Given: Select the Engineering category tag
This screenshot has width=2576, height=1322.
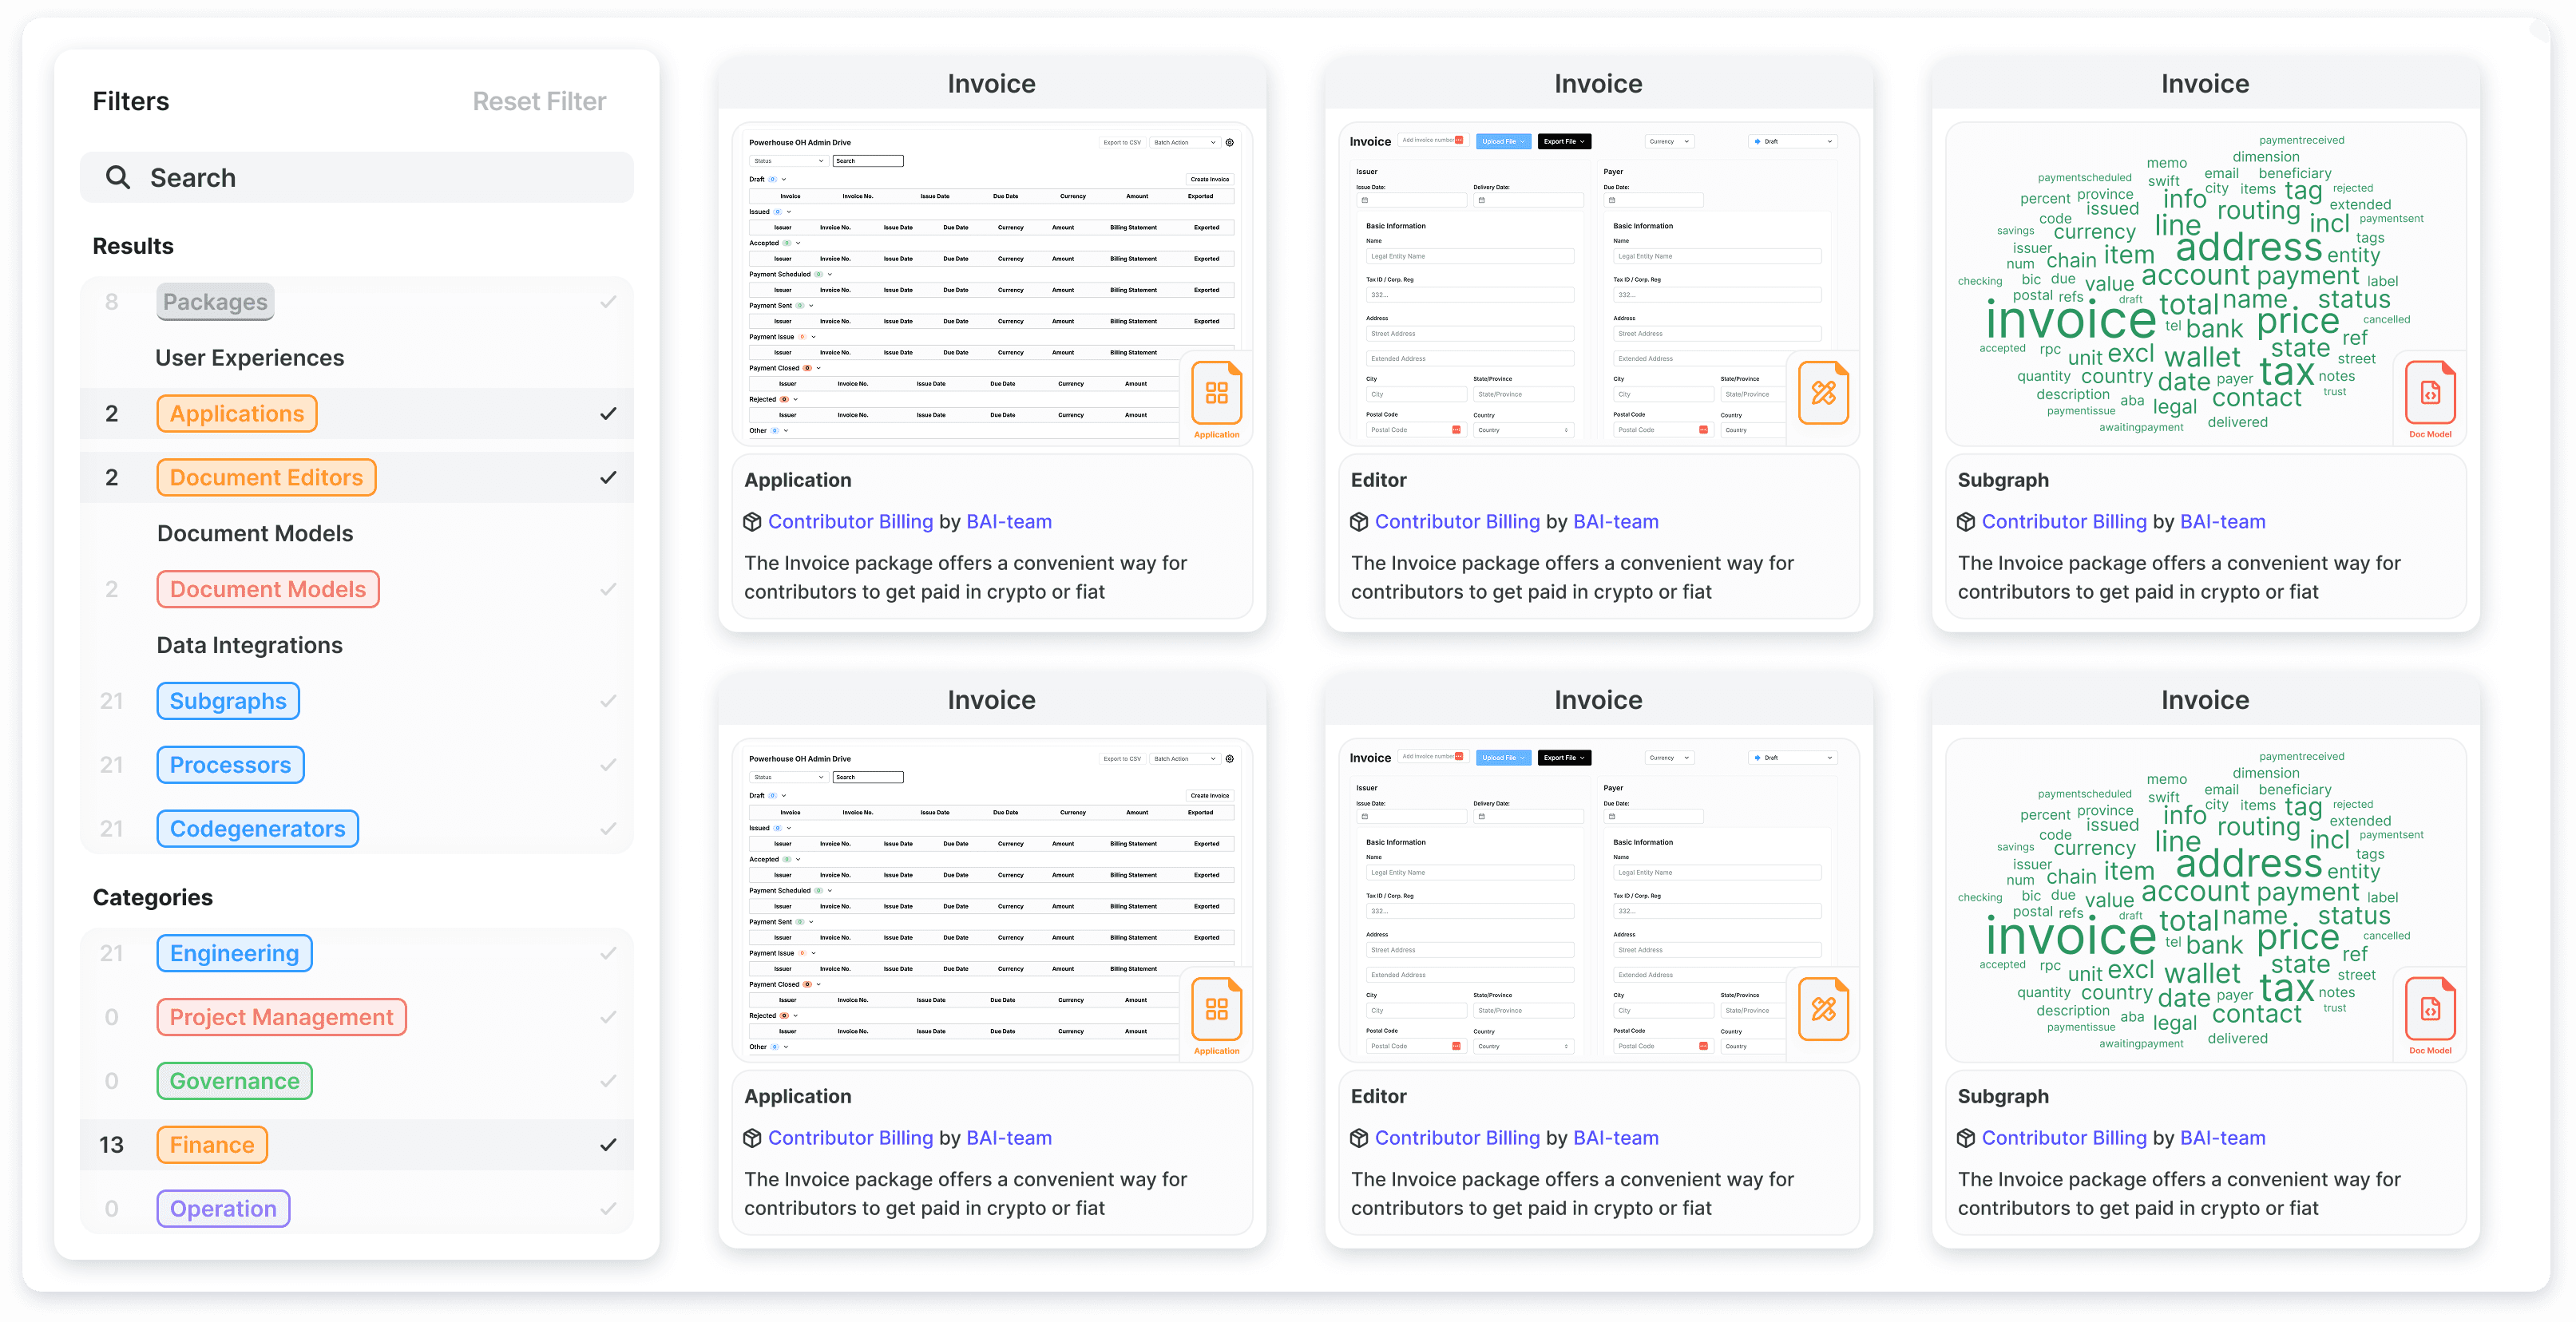Looking at the screenshot, I should pos(234,953).
